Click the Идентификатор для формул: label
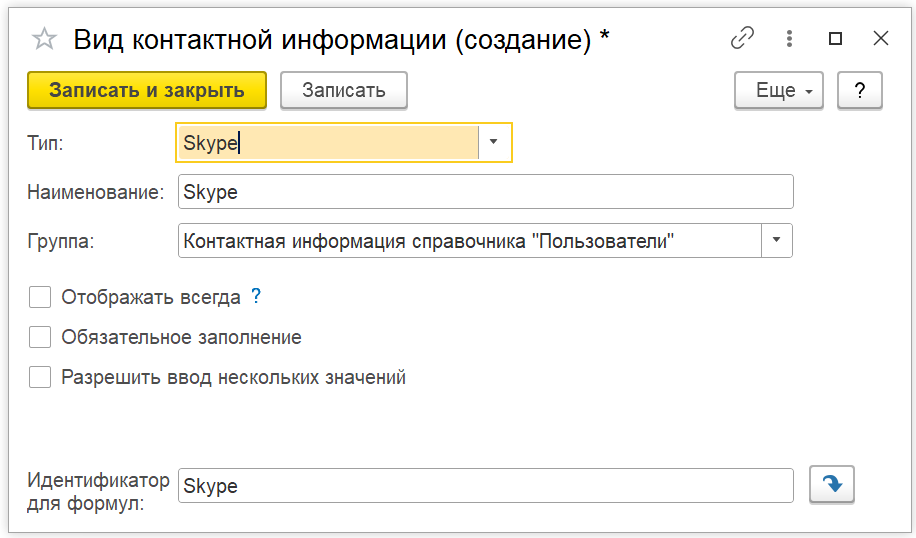 pyautogui.click(x=98, y=491)
